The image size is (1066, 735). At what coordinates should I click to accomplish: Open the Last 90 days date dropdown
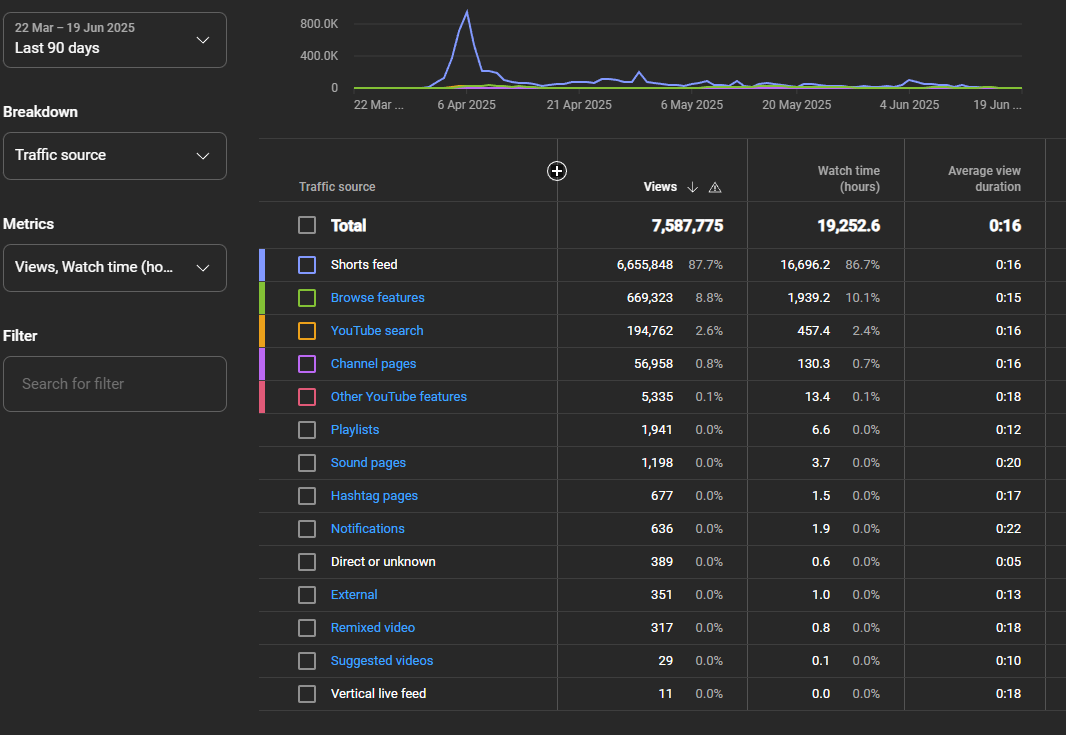(115, 40)
